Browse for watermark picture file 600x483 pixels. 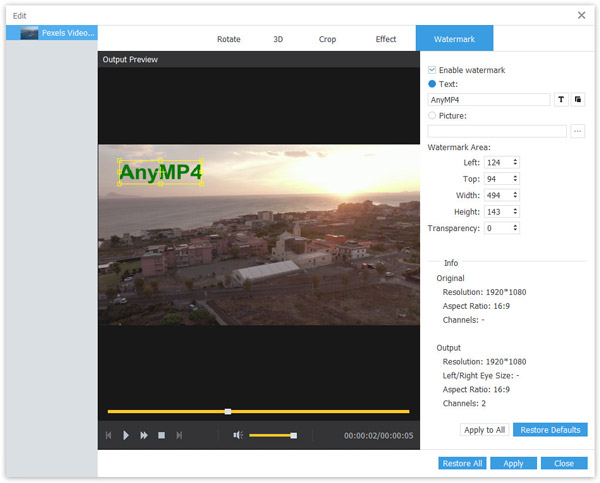[x=577, y=131]
